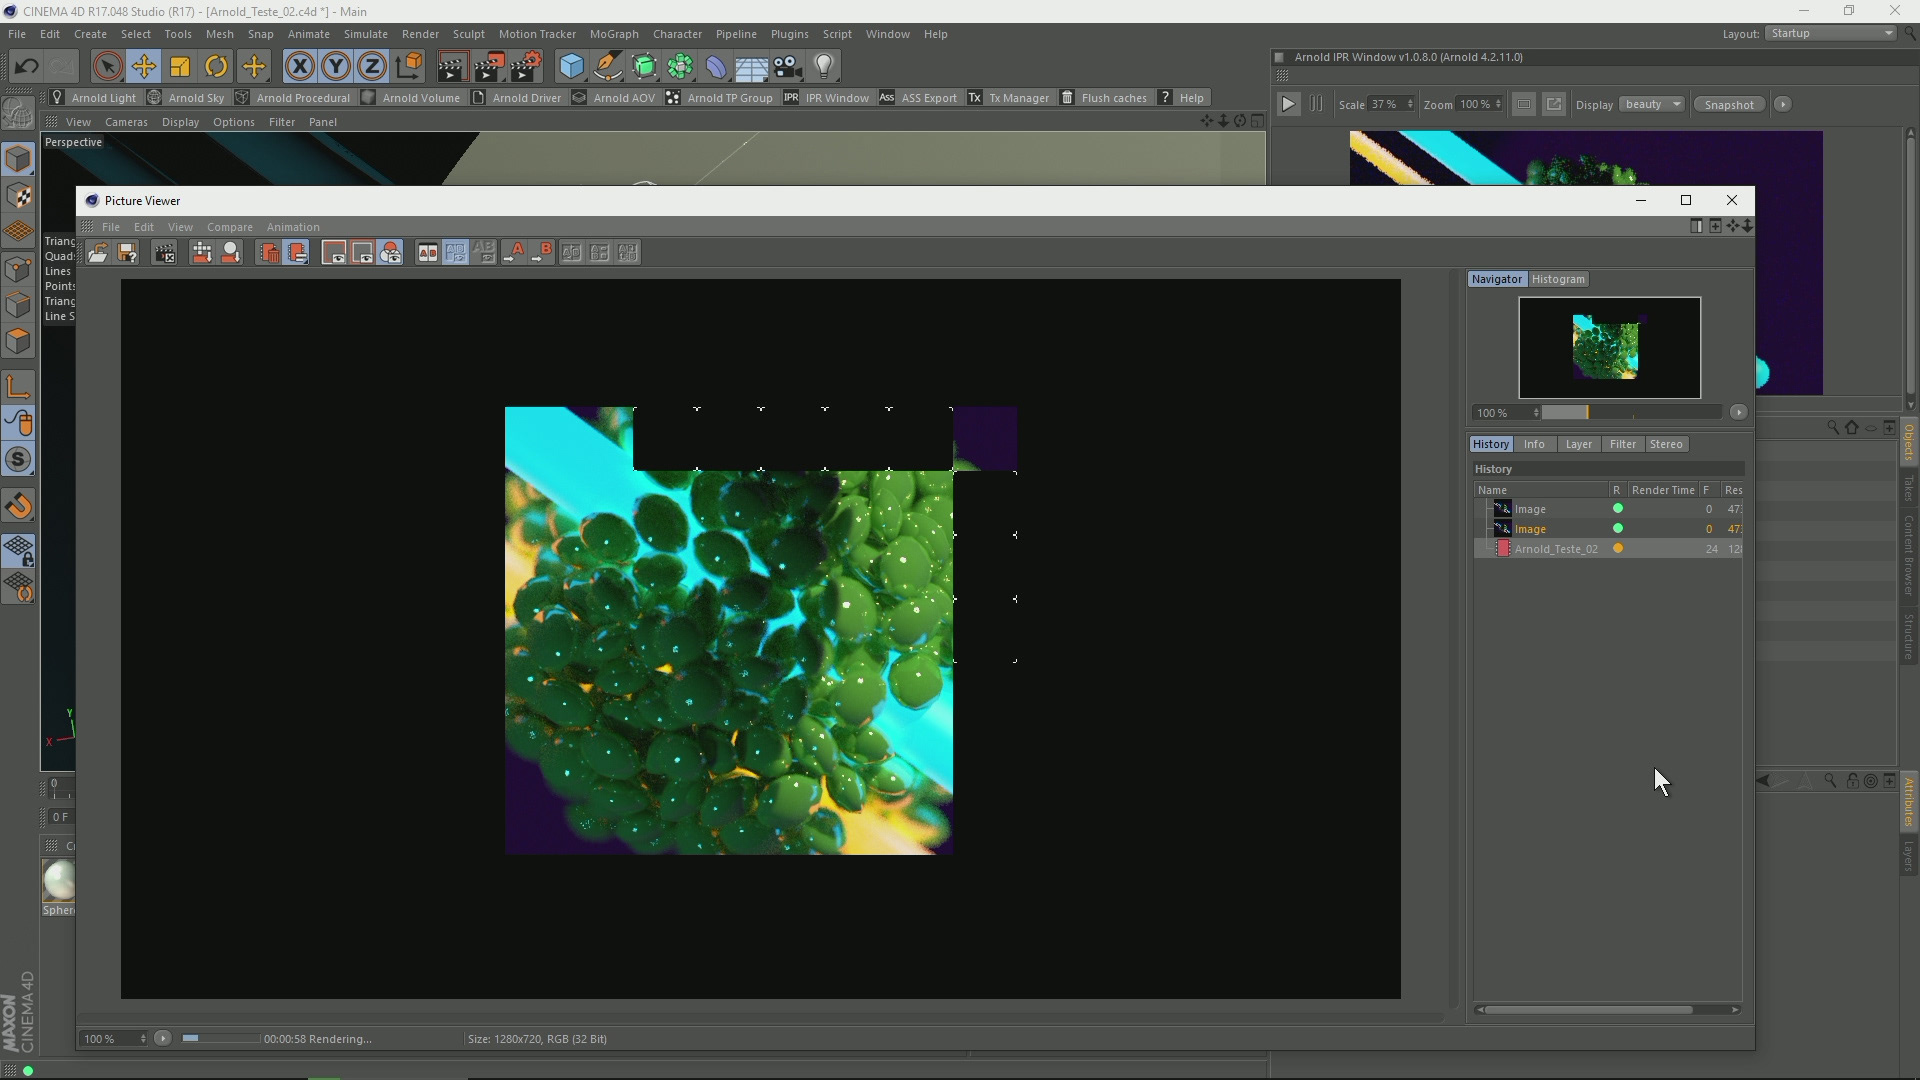Image resolution: width=1920 pixels, height=1080 pixels.
Task: Toggle the Z axis lock
Action: tap(372, 67)
